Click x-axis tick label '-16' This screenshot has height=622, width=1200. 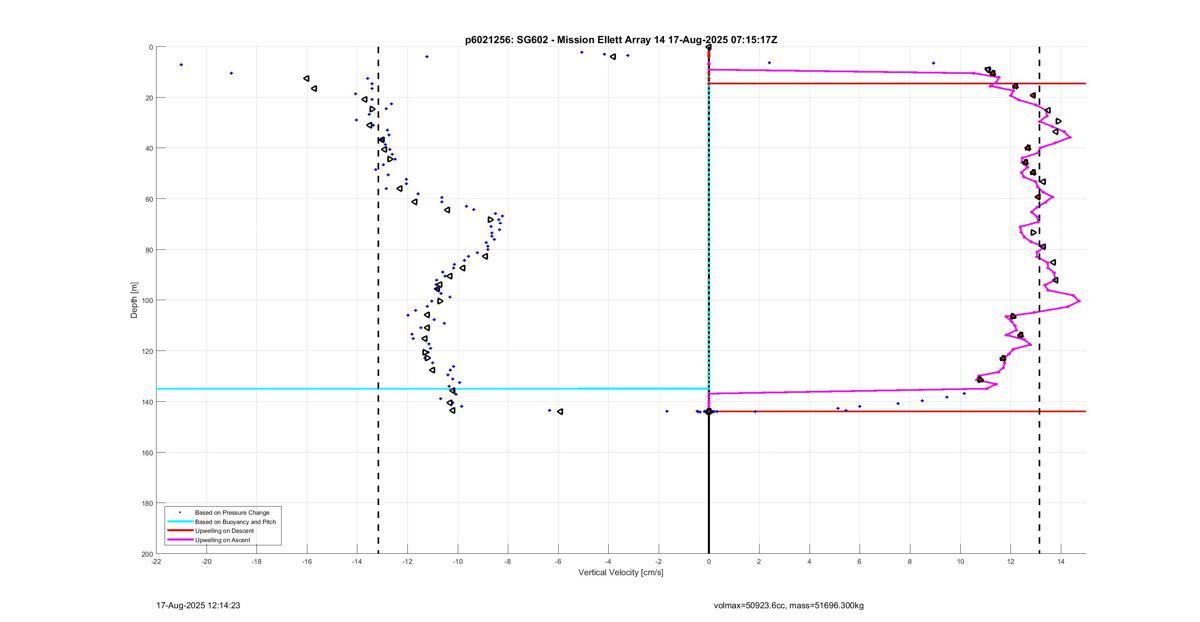(307, 561)
